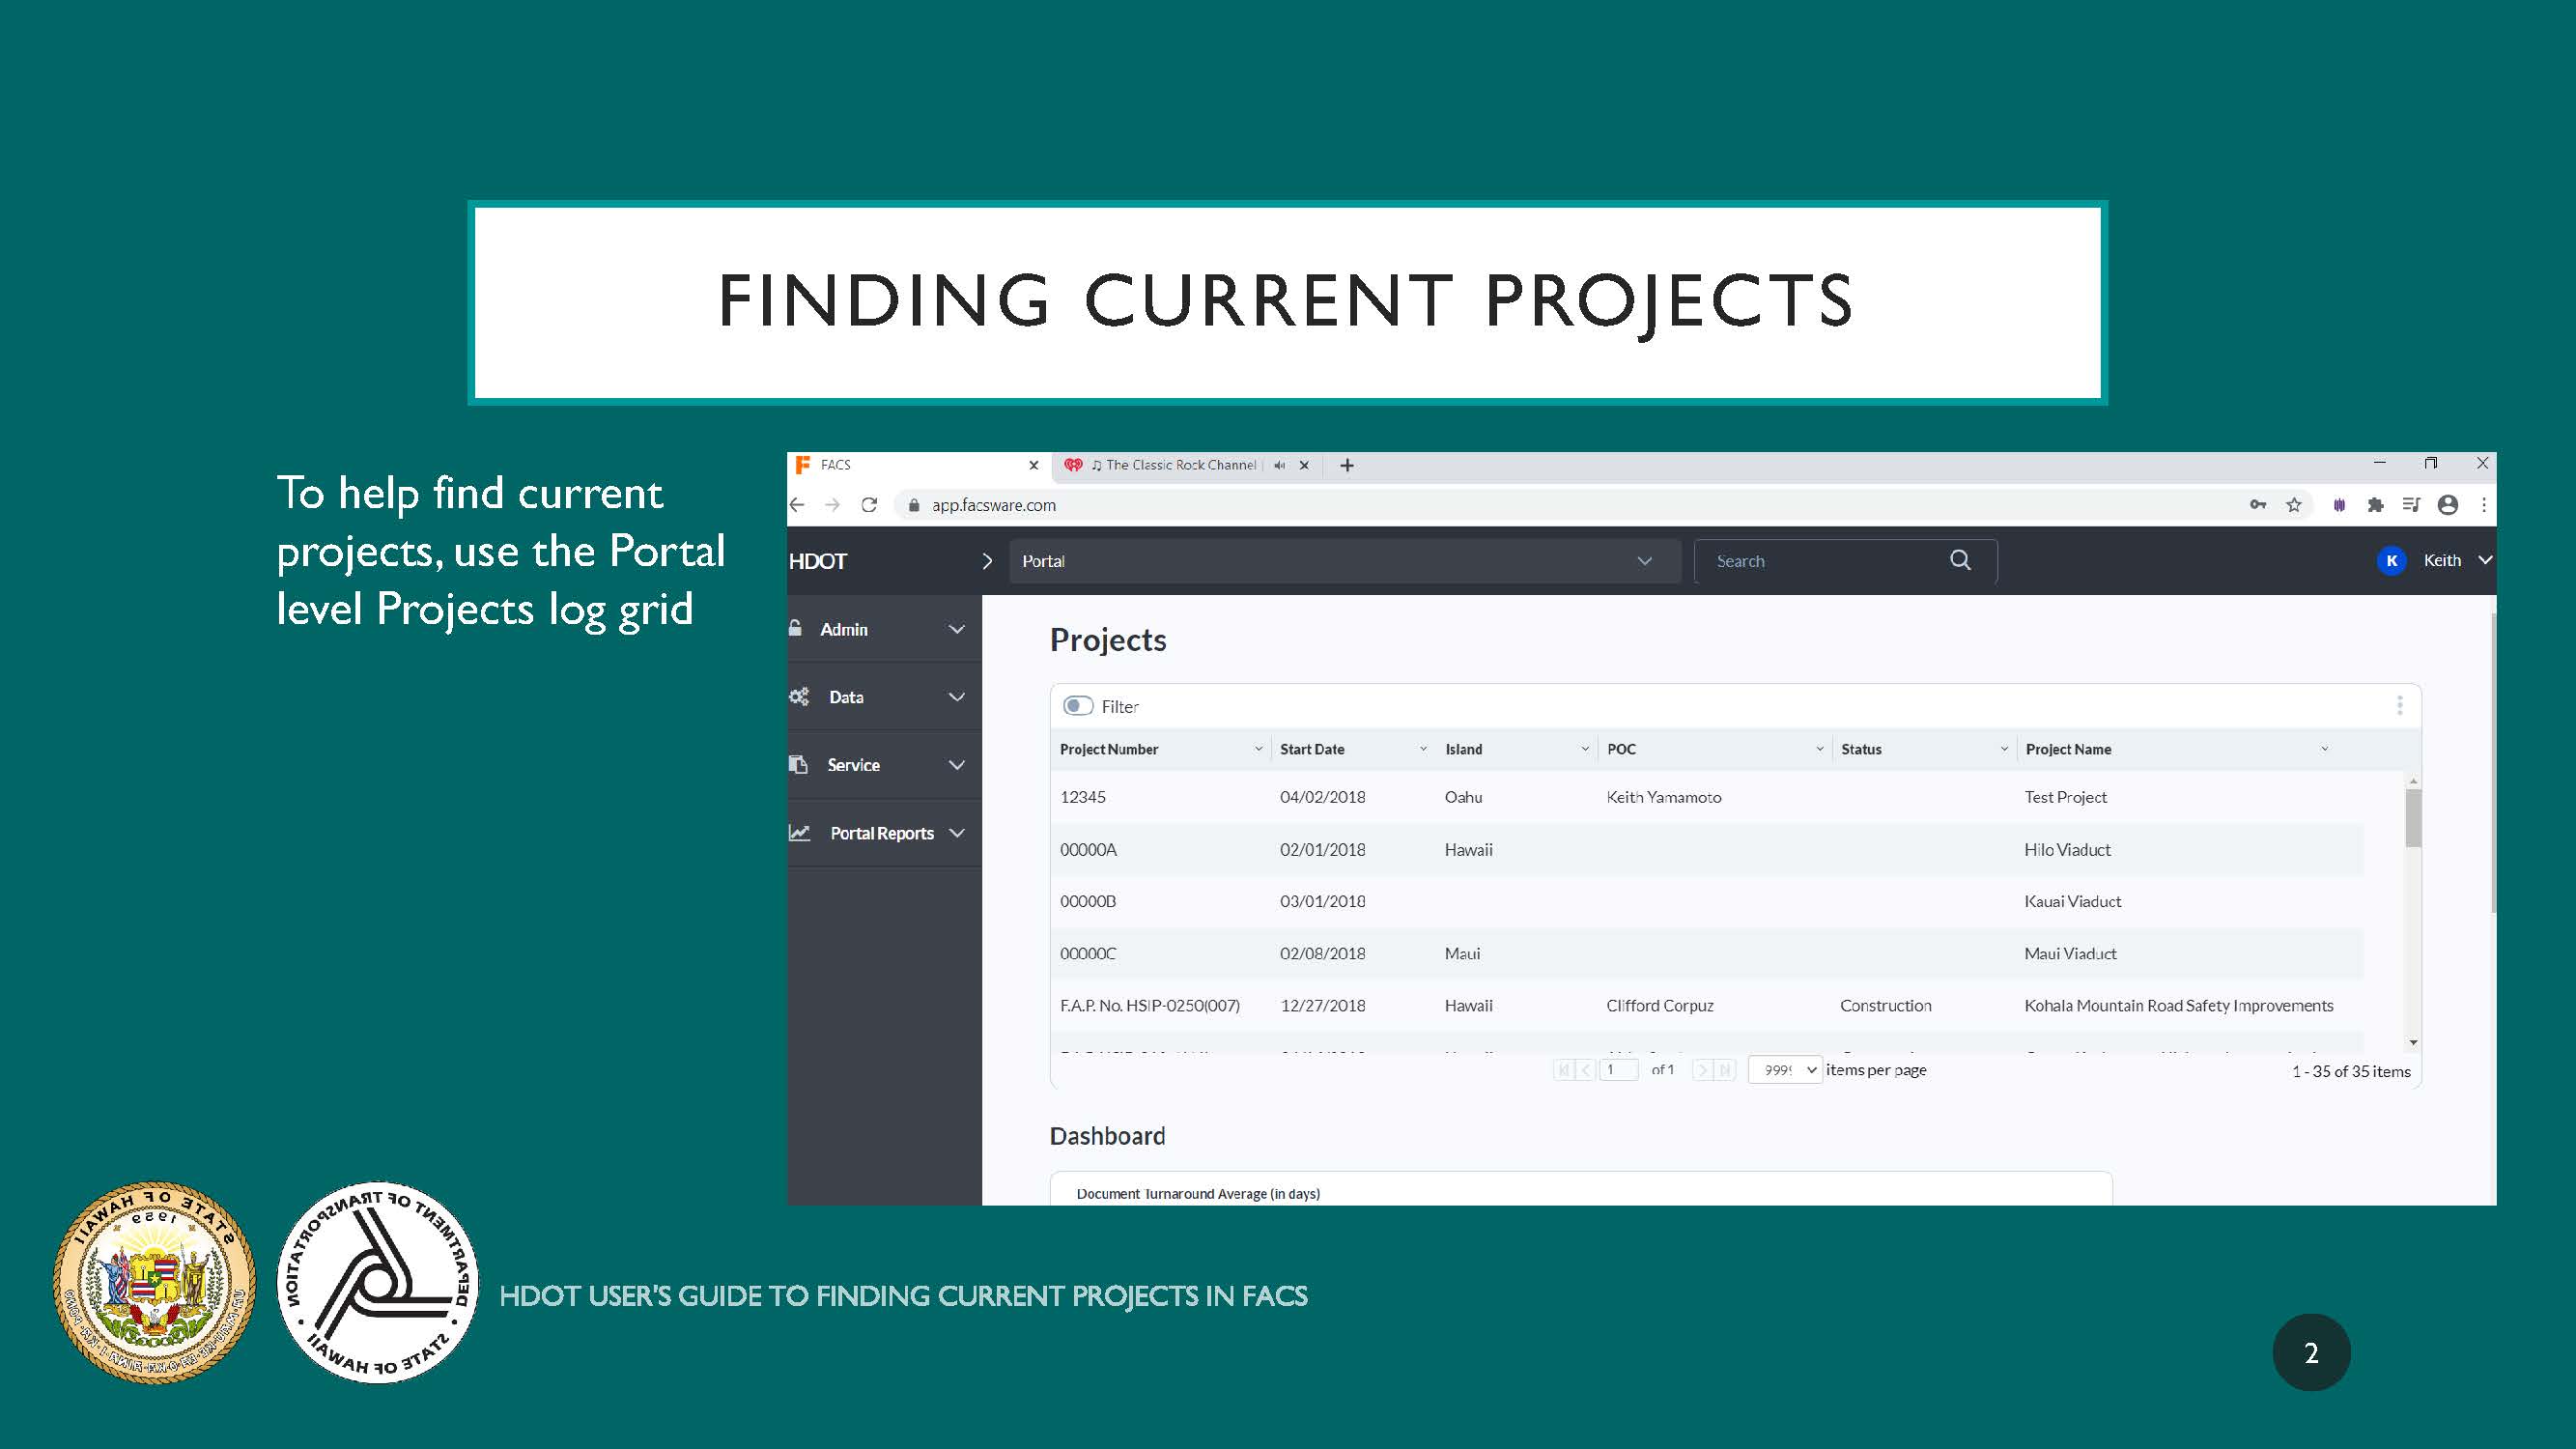Go to previous page of grid
Image resolution: width=2576 pixels, height=1449 pixels.
coord(1584,1070)
